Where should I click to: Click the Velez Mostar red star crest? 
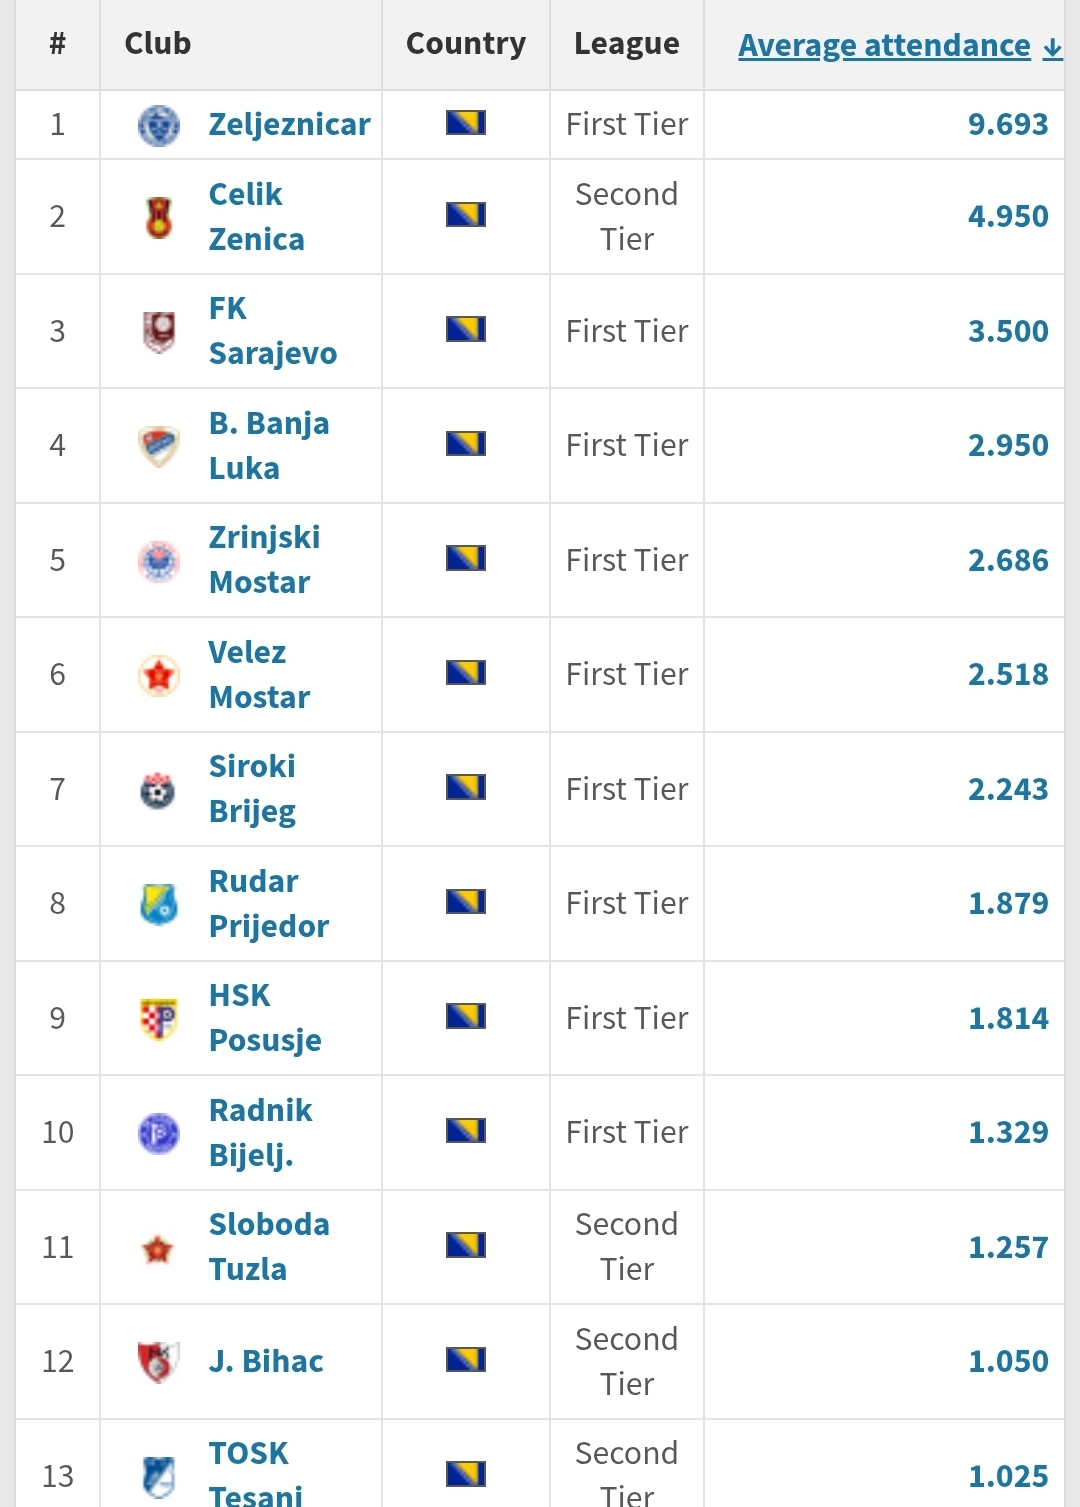pos(158,675)
